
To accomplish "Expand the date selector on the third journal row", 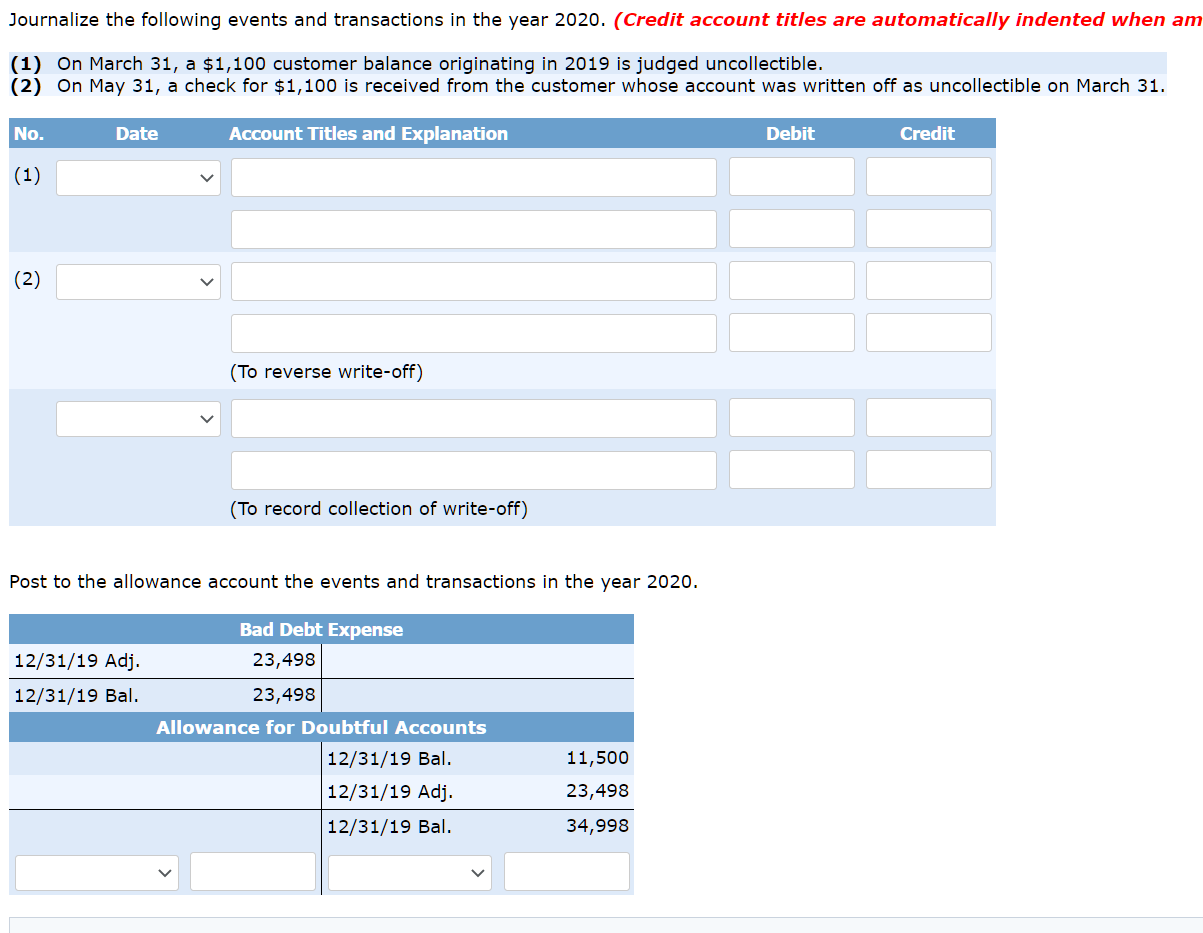I will pyautogui.click(x=137, y=418).
